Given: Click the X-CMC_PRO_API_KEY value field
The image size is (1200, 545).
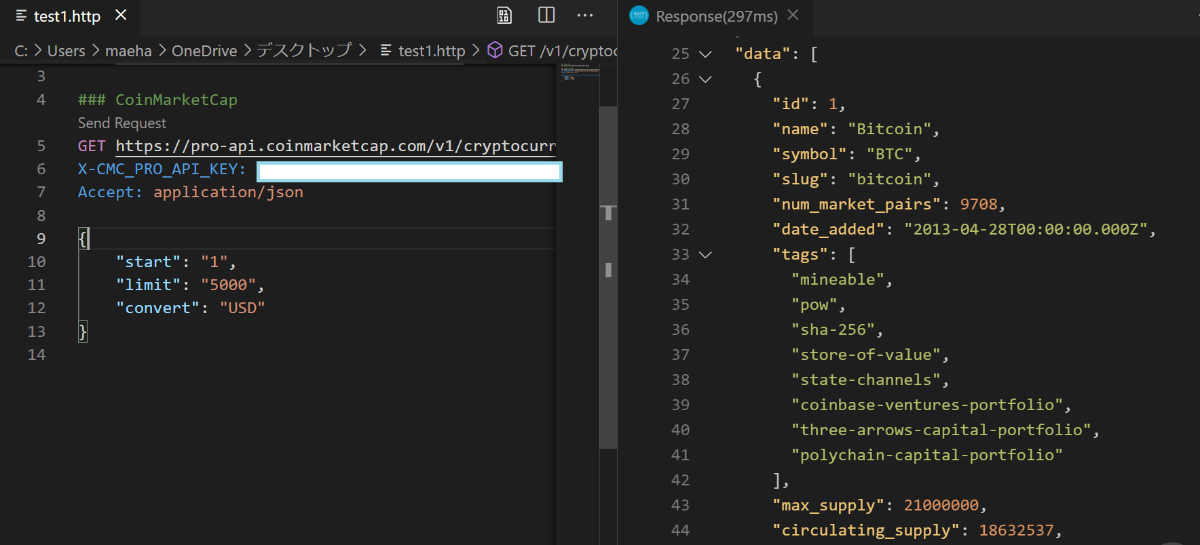Looking at the screenshot, I should (x=409, y=170).
